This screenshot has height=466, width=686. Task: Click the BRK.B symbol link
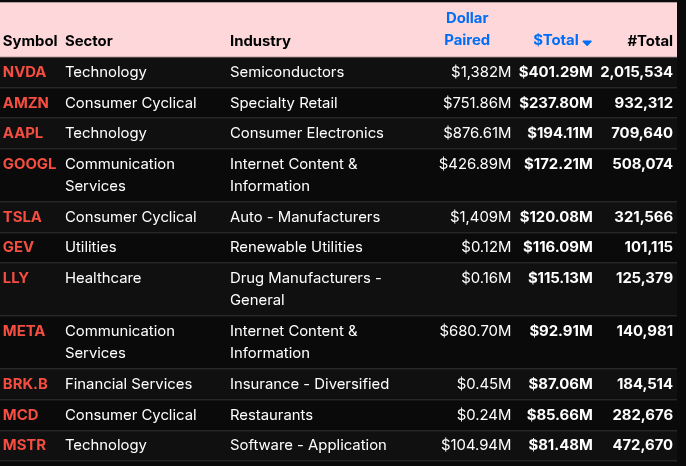pos(27,384)
